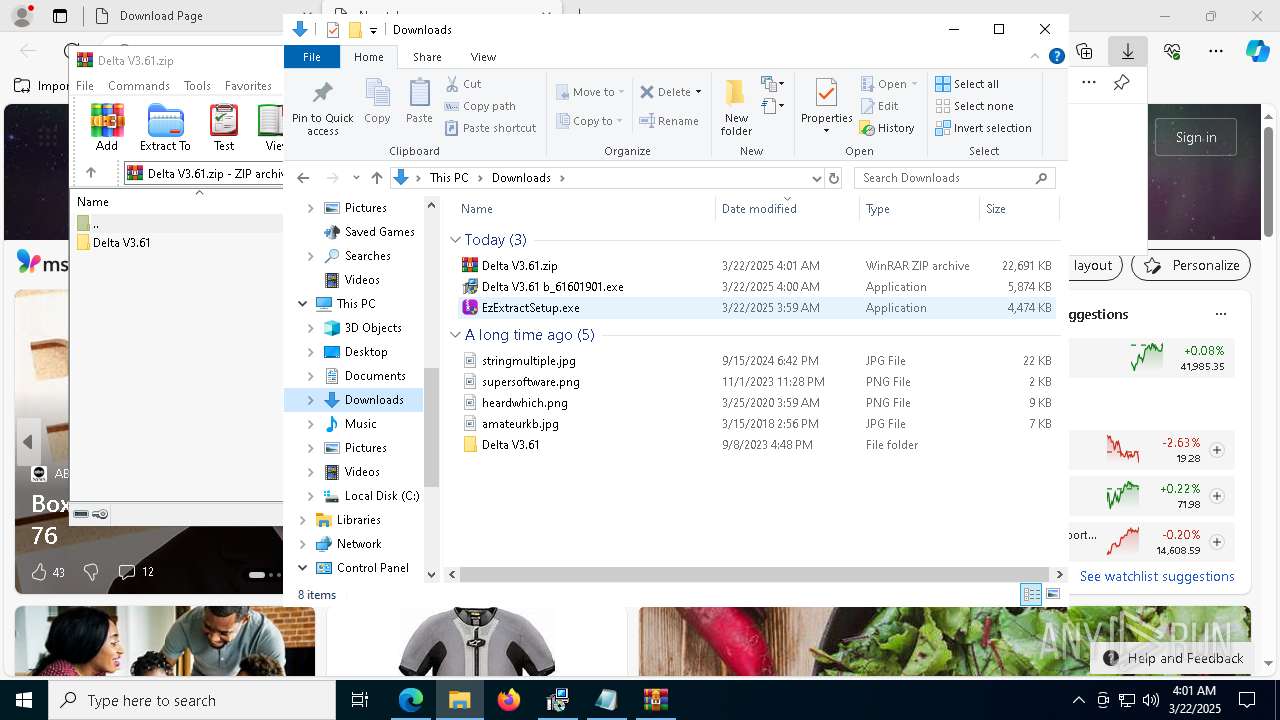
Task: Switch to Large icons view in status bar
Action: coord(1052,595)
